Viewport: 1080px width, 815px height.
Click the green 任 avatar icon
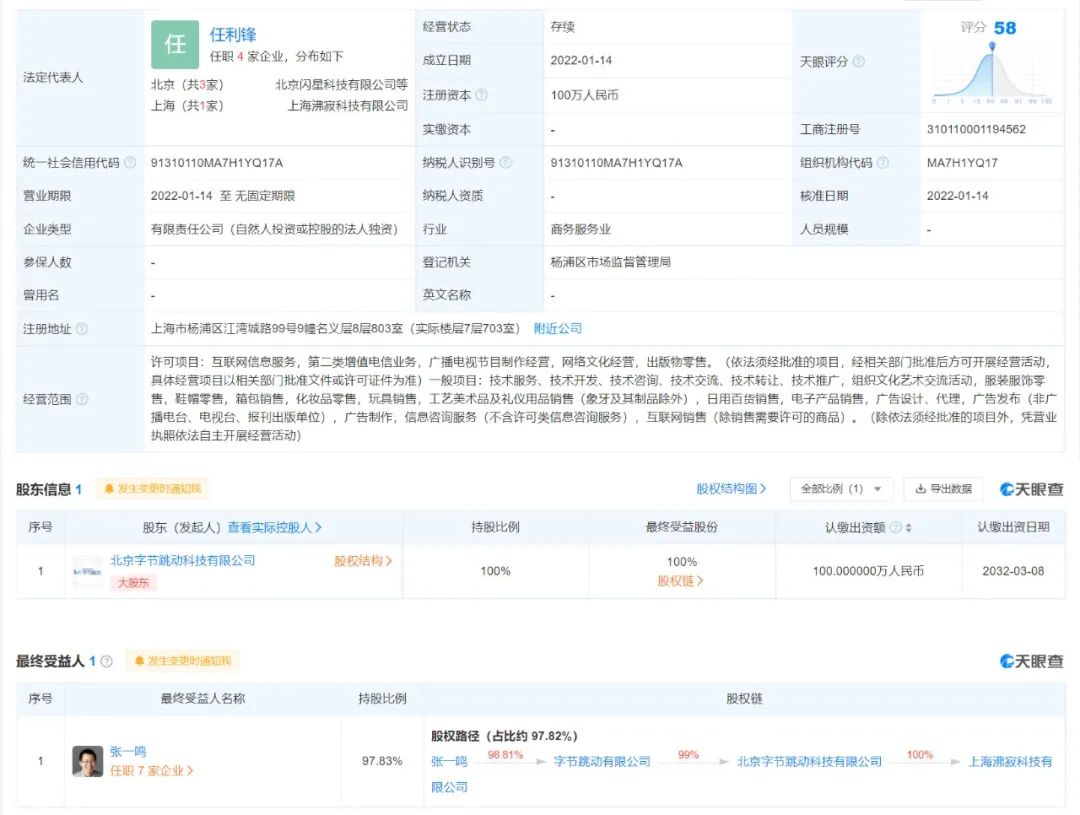(175, 45)
